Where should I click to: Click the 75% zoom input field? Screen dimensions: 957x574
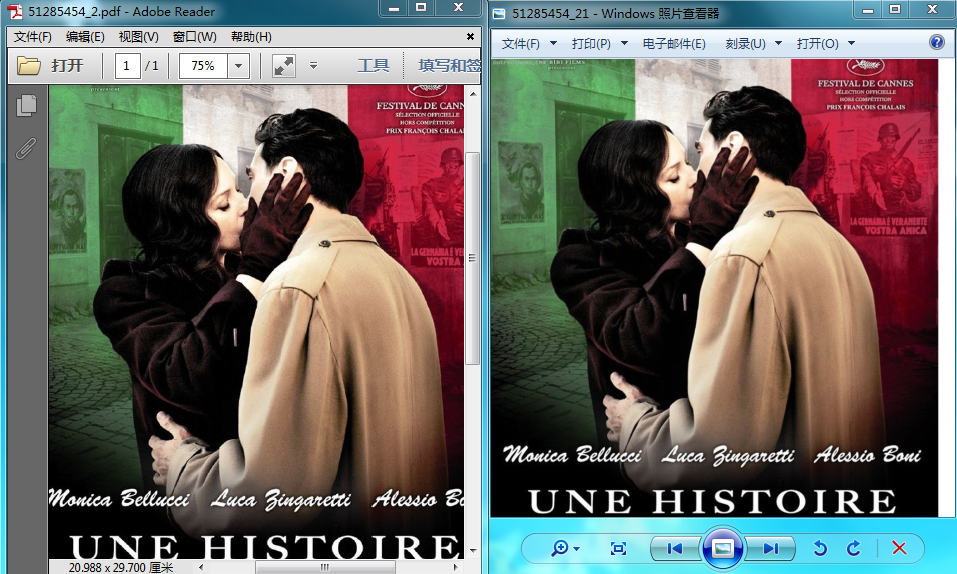tap(203, 66)
